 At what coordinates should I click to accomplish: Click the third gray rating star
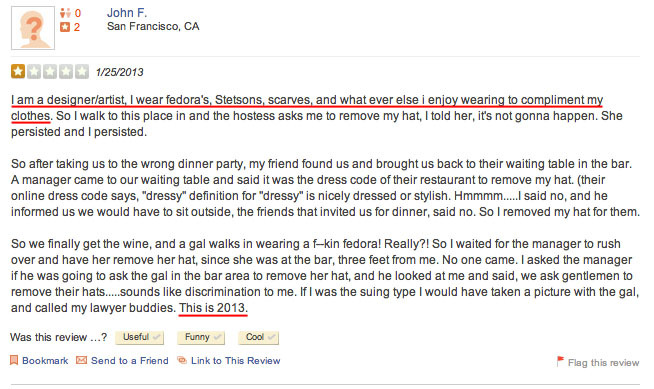coord(50,71)
